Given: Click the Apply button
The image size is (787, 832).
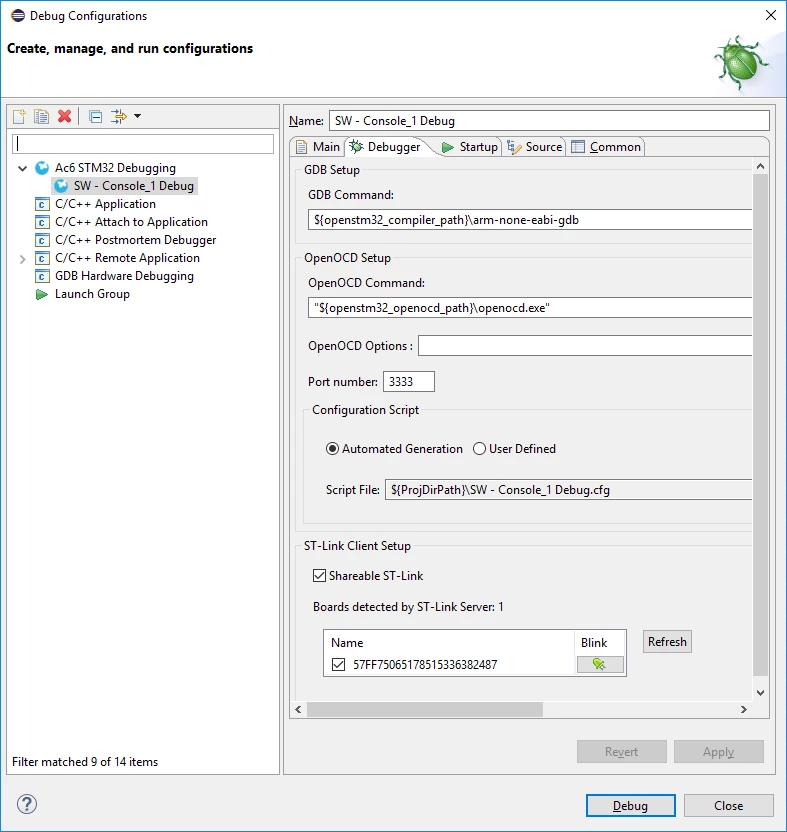Looking at the screenshot, I should pos(719,751).
